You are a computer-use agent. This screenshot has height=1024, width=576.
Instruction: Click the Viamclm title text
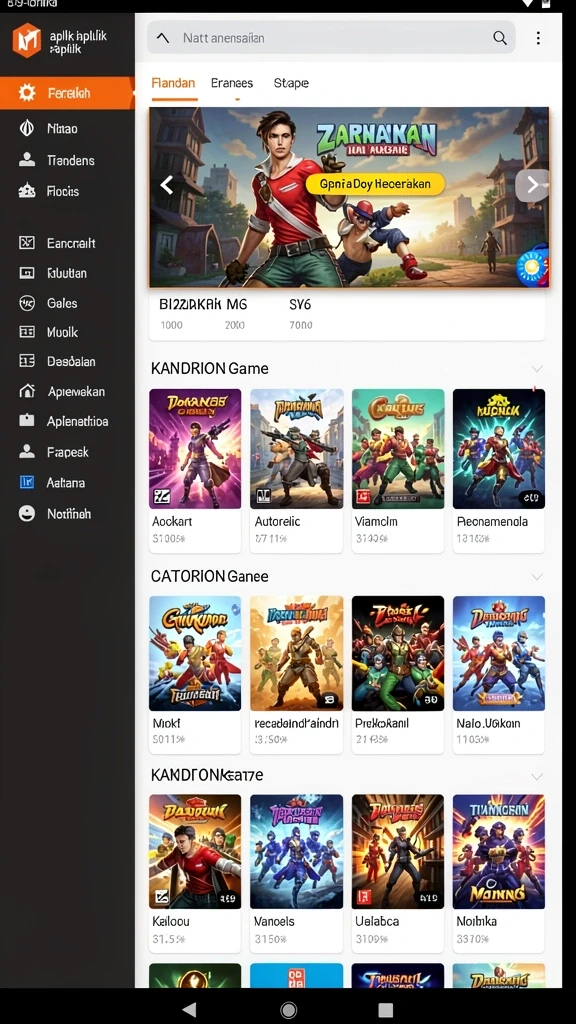click(x=376, y=521)
